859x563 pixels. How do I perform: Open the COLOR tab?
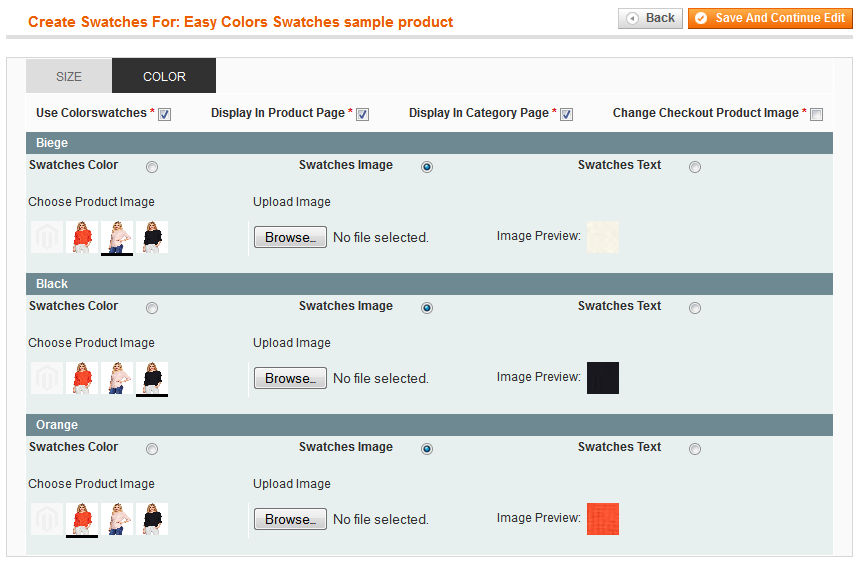[164, 76]
